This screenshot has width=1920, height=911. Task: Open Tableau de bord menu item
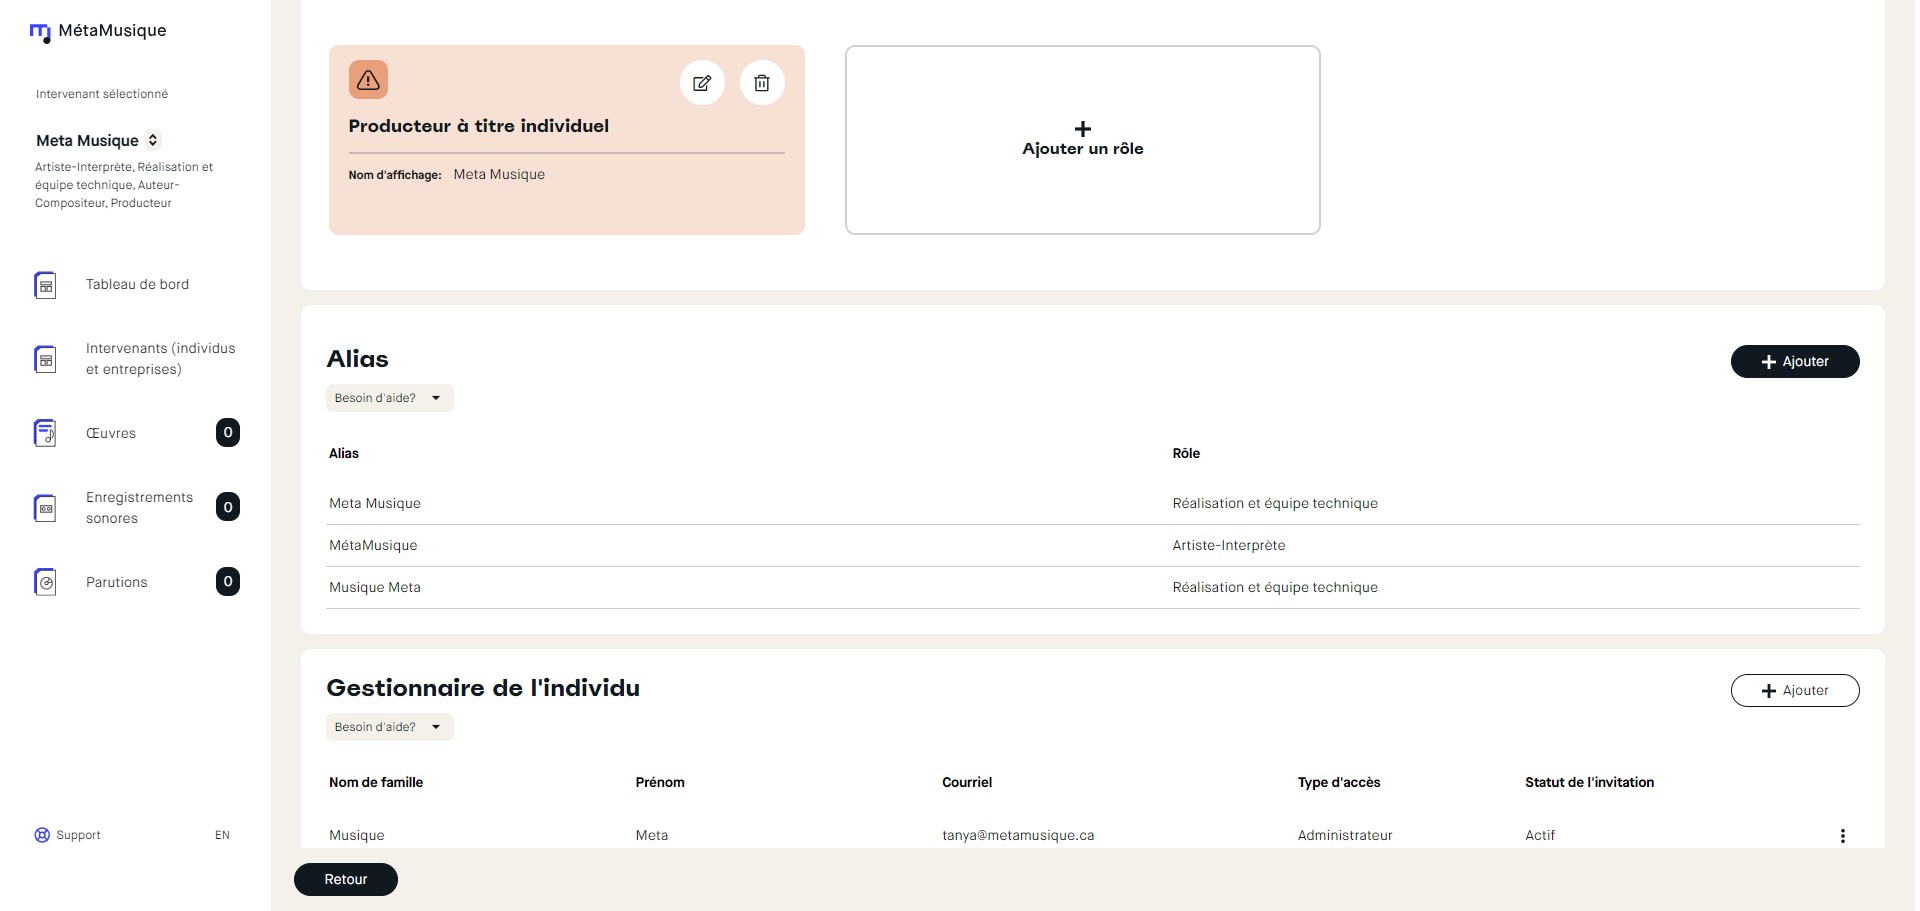coord(137,285)
